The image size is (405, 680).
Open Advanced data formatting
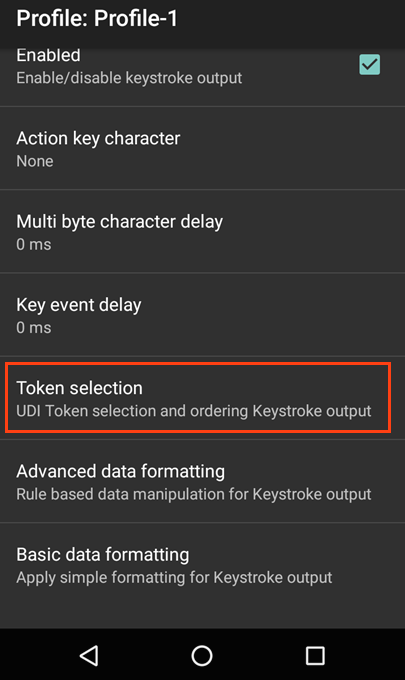click(202, 481)
